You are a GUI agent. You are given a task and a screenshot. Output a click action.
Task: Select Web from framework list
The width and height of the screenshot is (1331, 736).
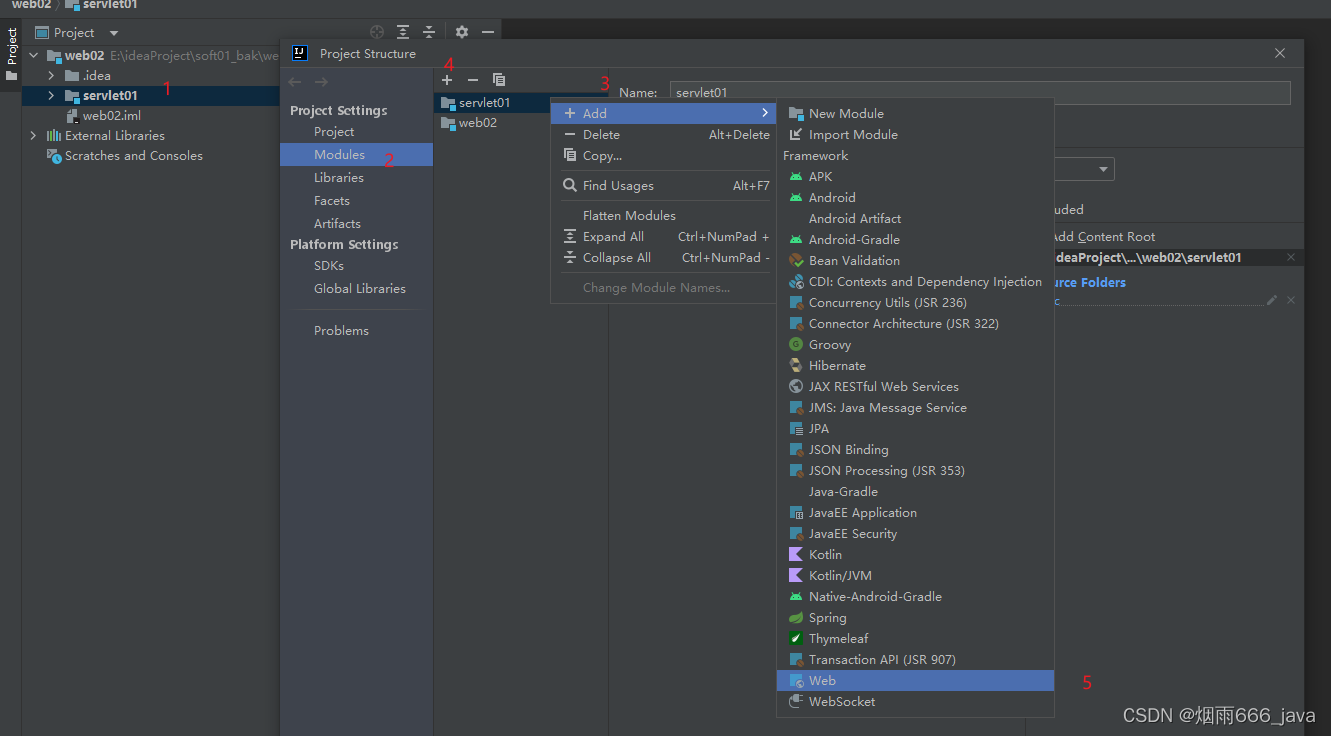click(822, 680)
